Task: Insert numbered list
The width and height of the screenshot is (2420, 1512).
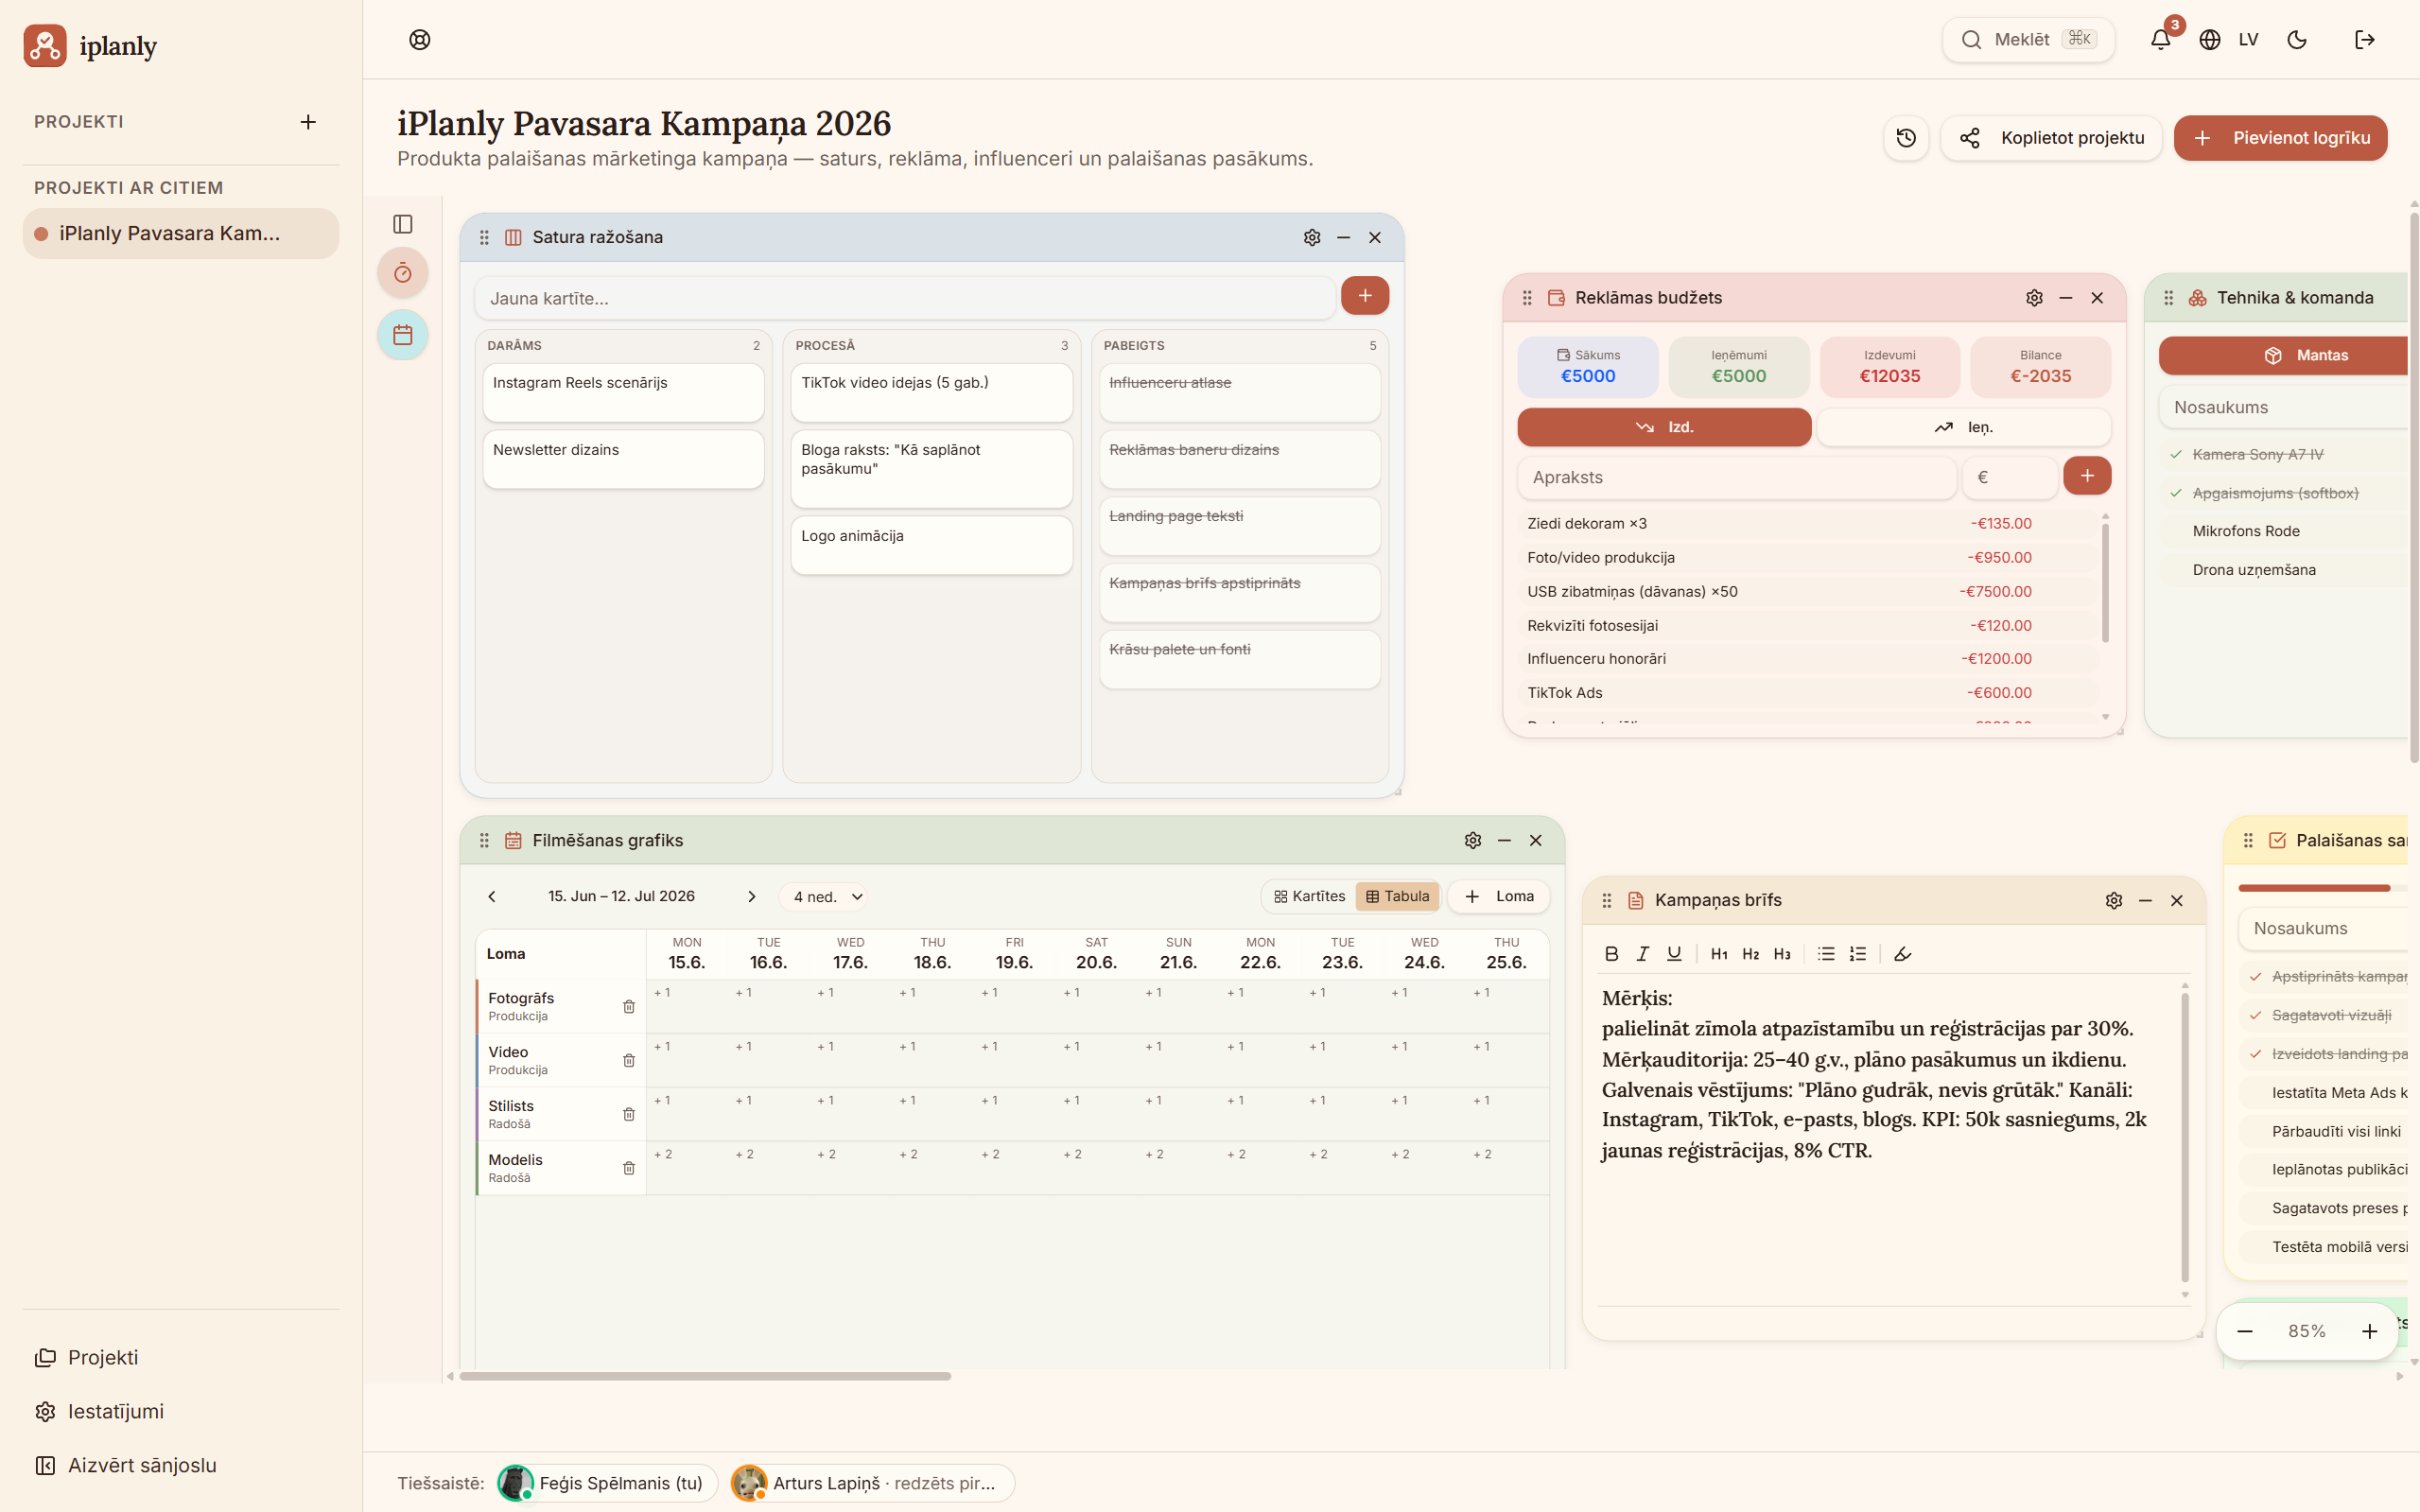Action: point(1858,954)
